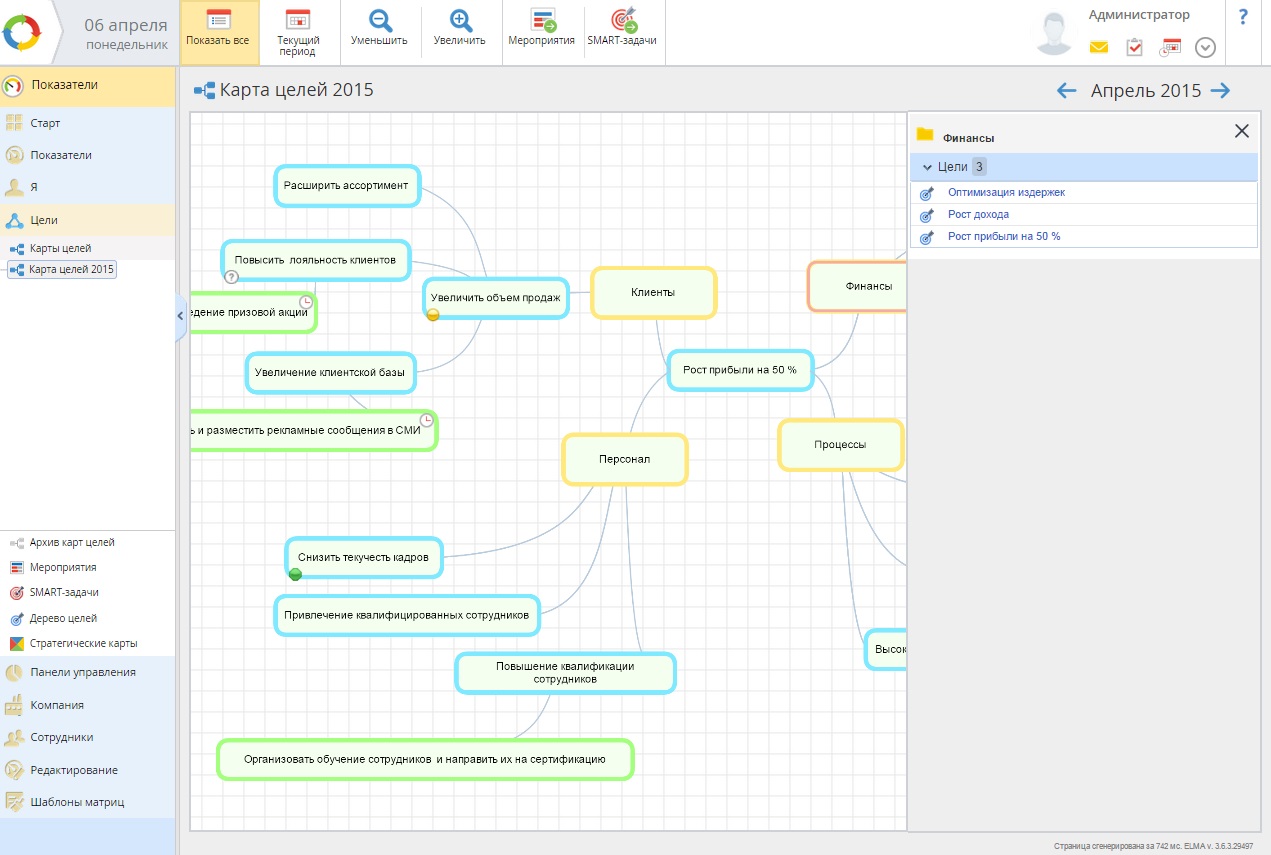Collapse the Цели section in Финансы panel
This screenshot has width=1271, height=855.
coord(927,167)
